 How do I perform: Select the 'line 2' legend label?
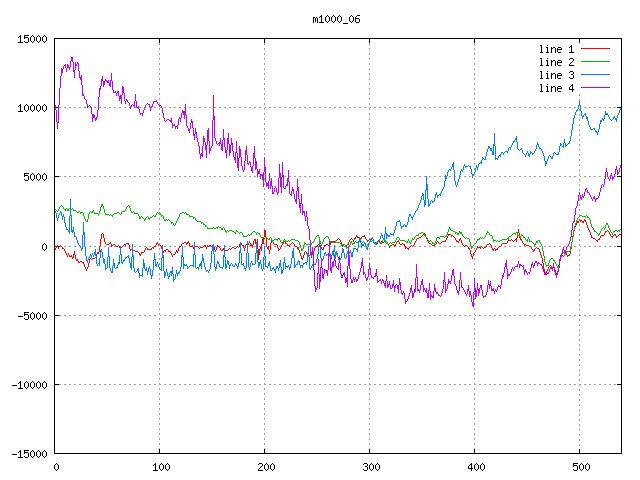557,62
